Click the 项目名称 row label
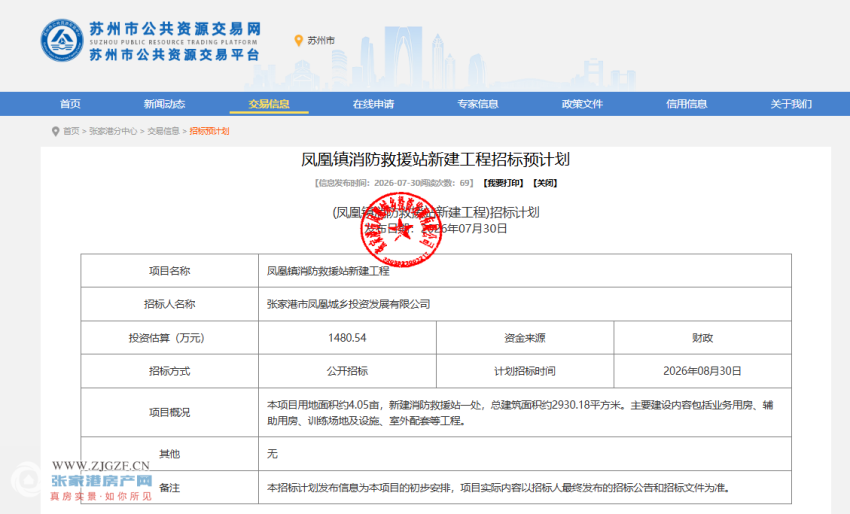This screenshot has width=850, height=514. tap(170, 271)
